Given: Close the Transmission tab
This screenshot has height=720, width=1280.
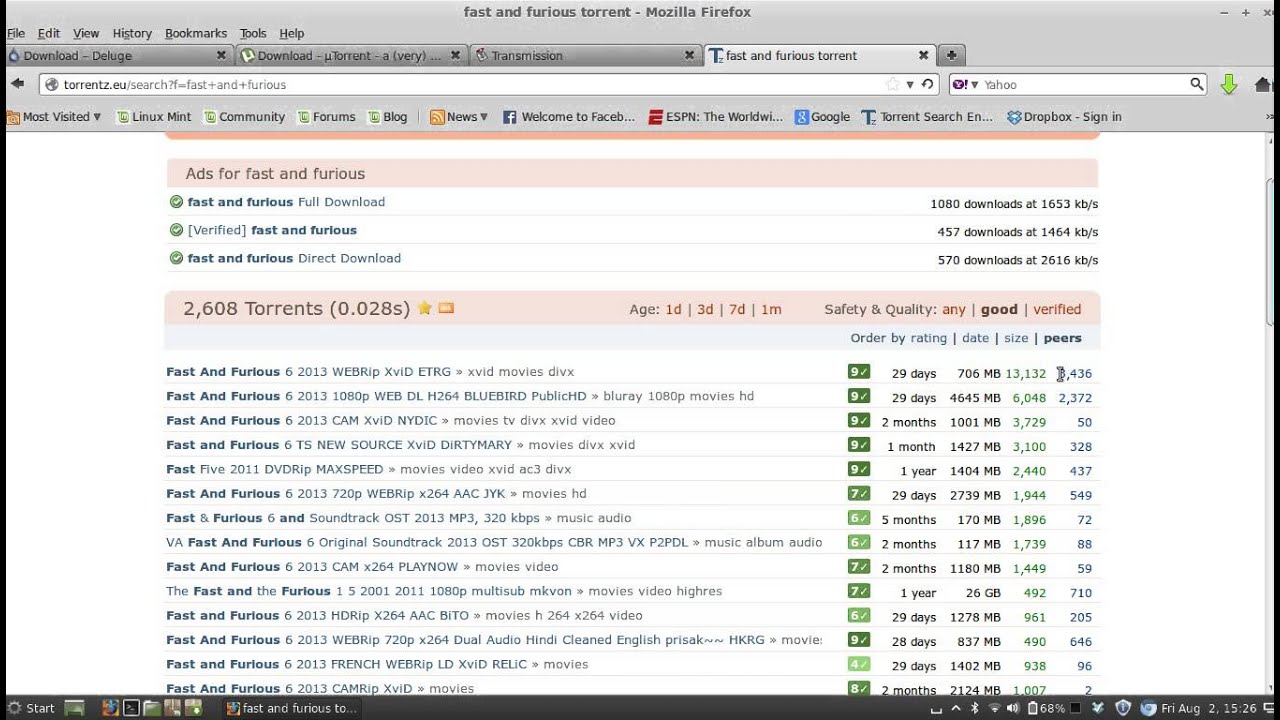Looking at the screenshot, I should pos(689,55).
